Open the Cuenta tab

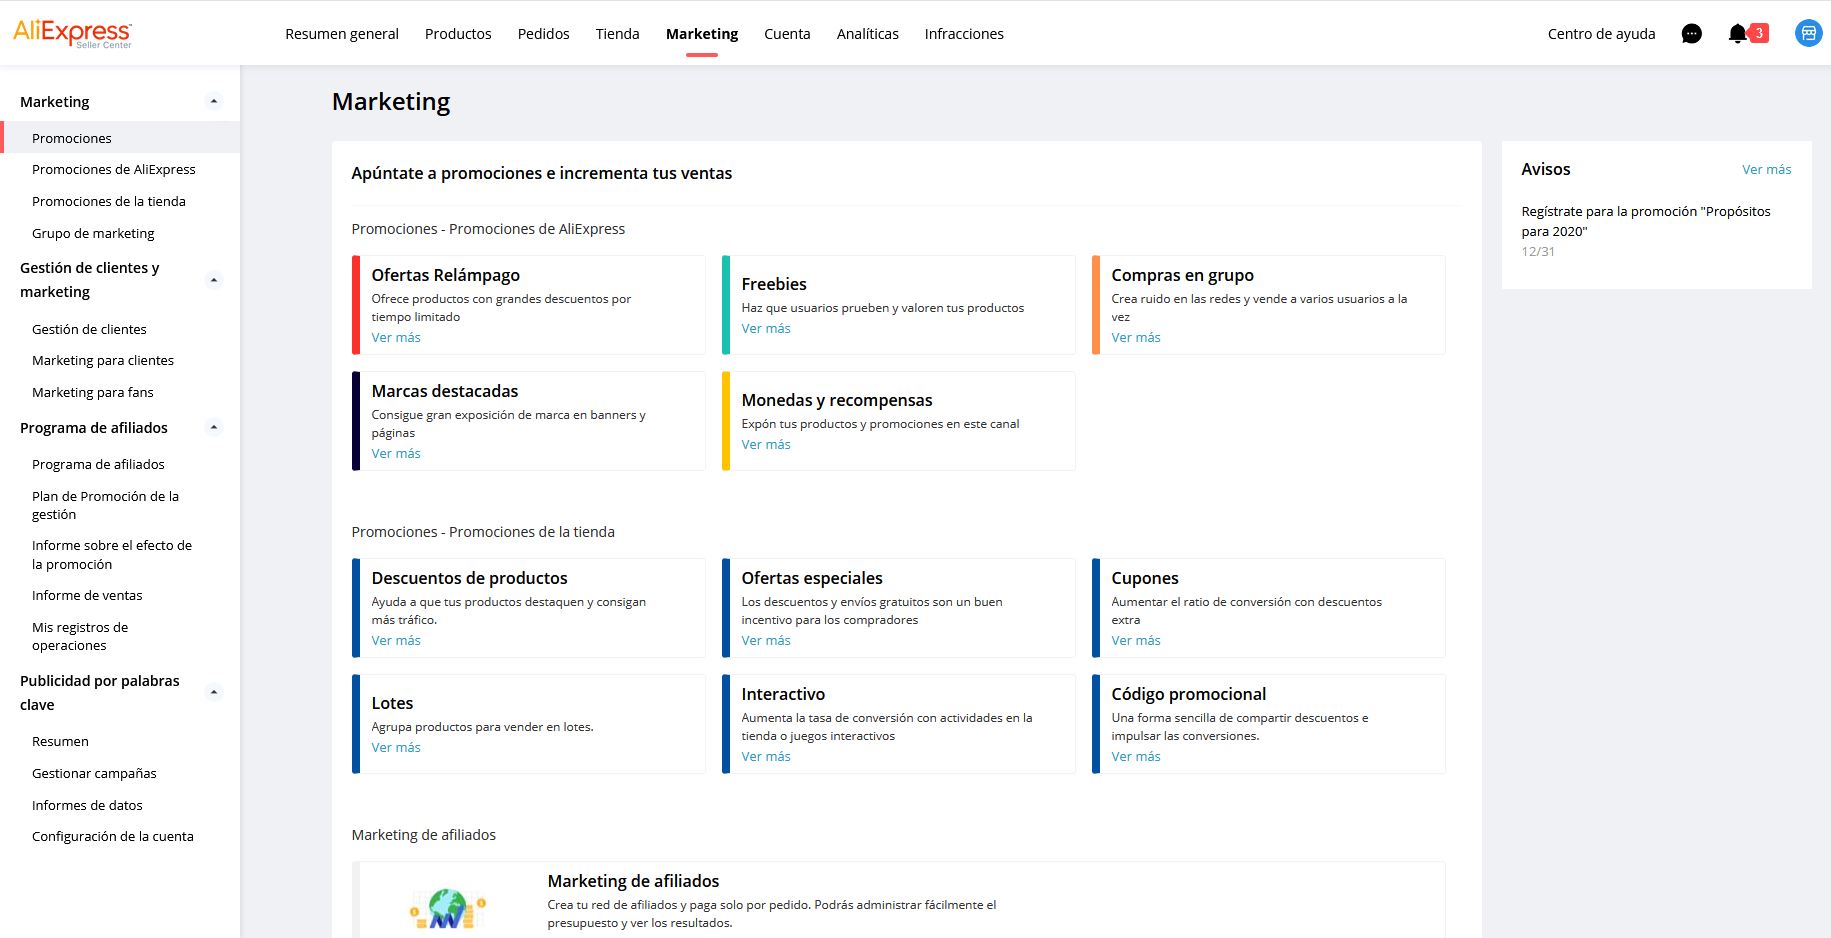point(787,34)
